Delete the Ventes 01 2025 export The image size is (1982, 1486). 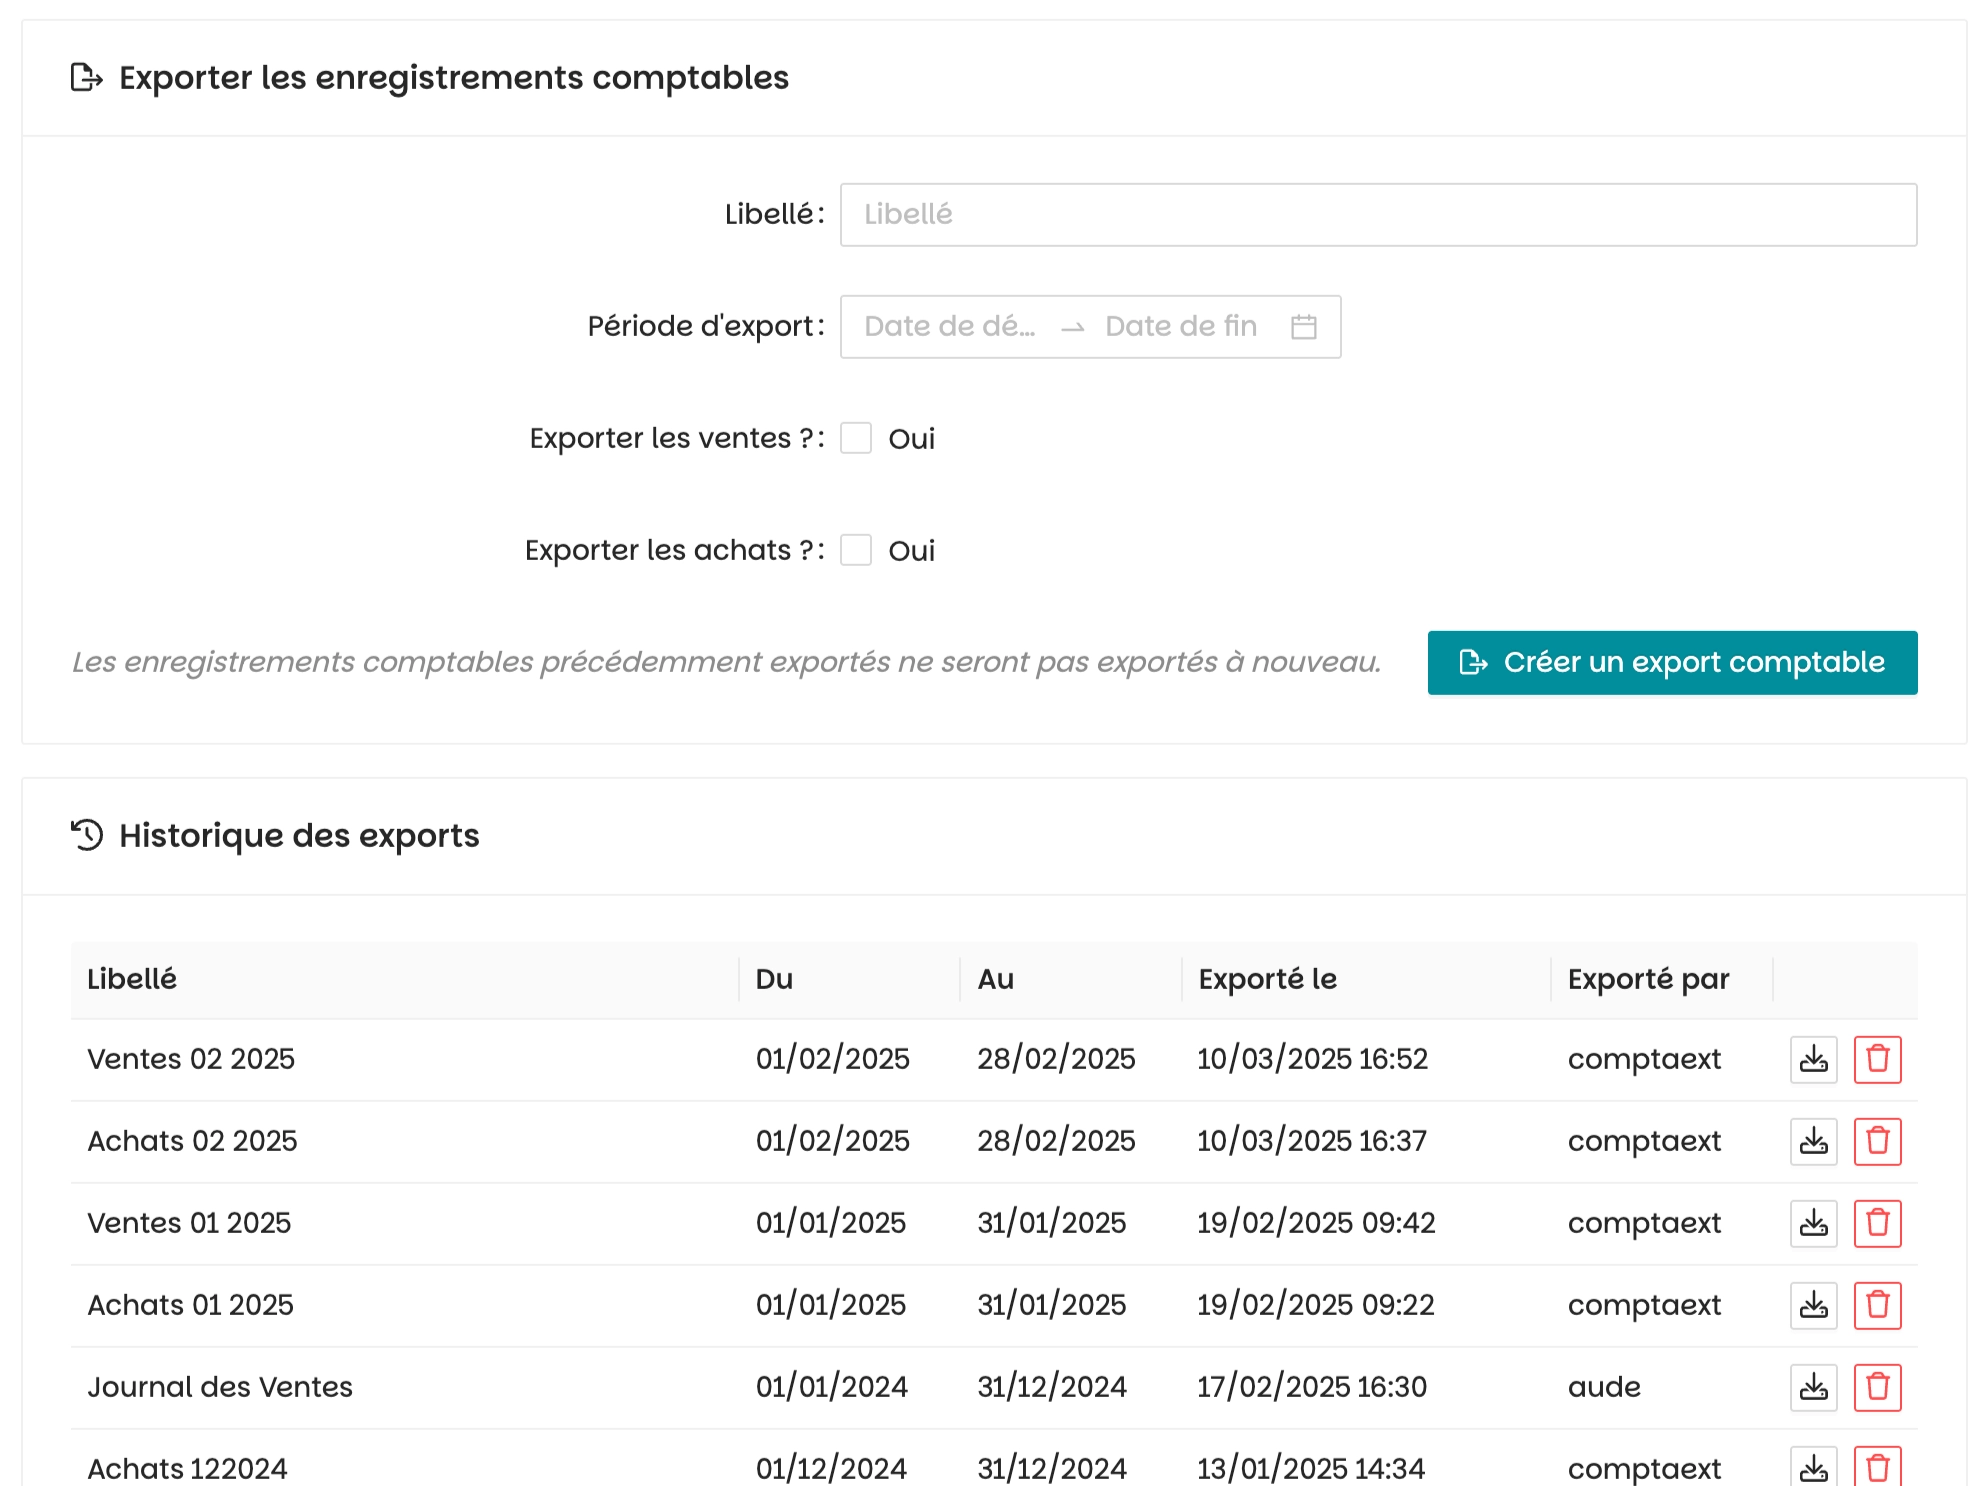pyautogui.click(x=1877, y=1223)
